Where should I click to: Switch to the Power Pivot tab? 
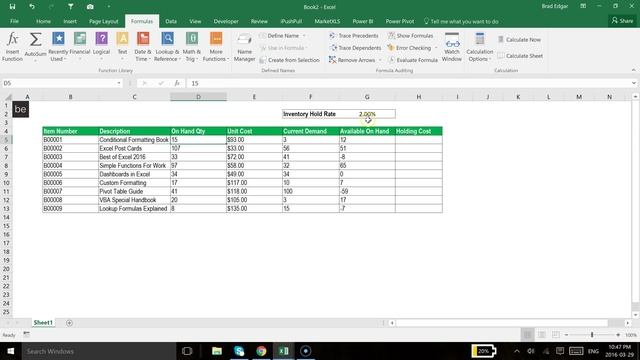pos(400,21)
